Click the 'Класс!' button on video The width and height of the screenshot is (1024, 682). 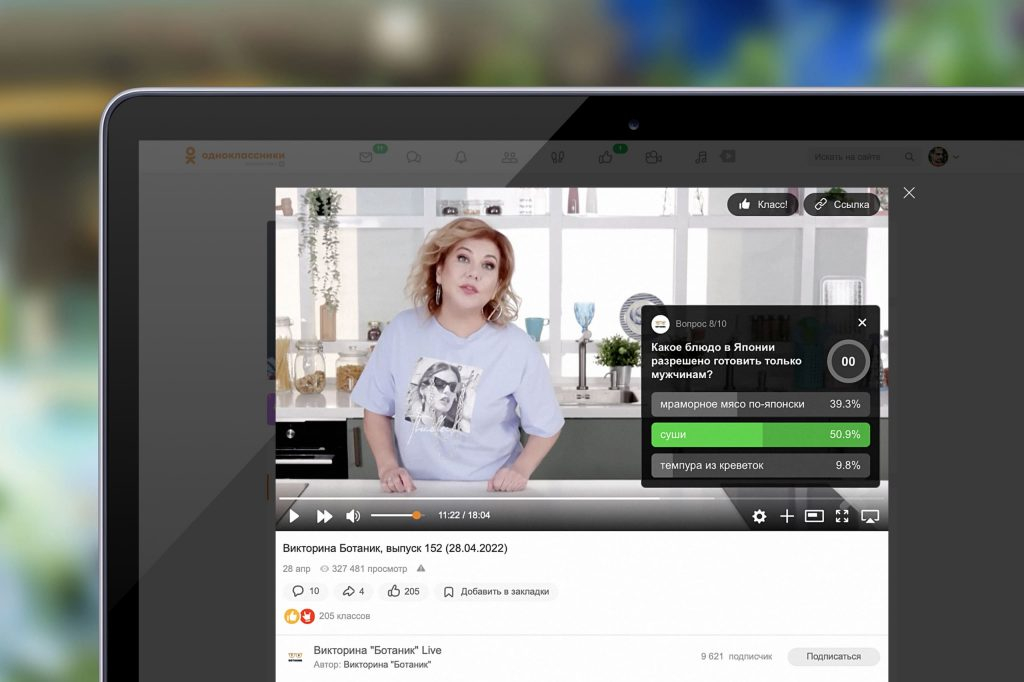tap(763, 204)
